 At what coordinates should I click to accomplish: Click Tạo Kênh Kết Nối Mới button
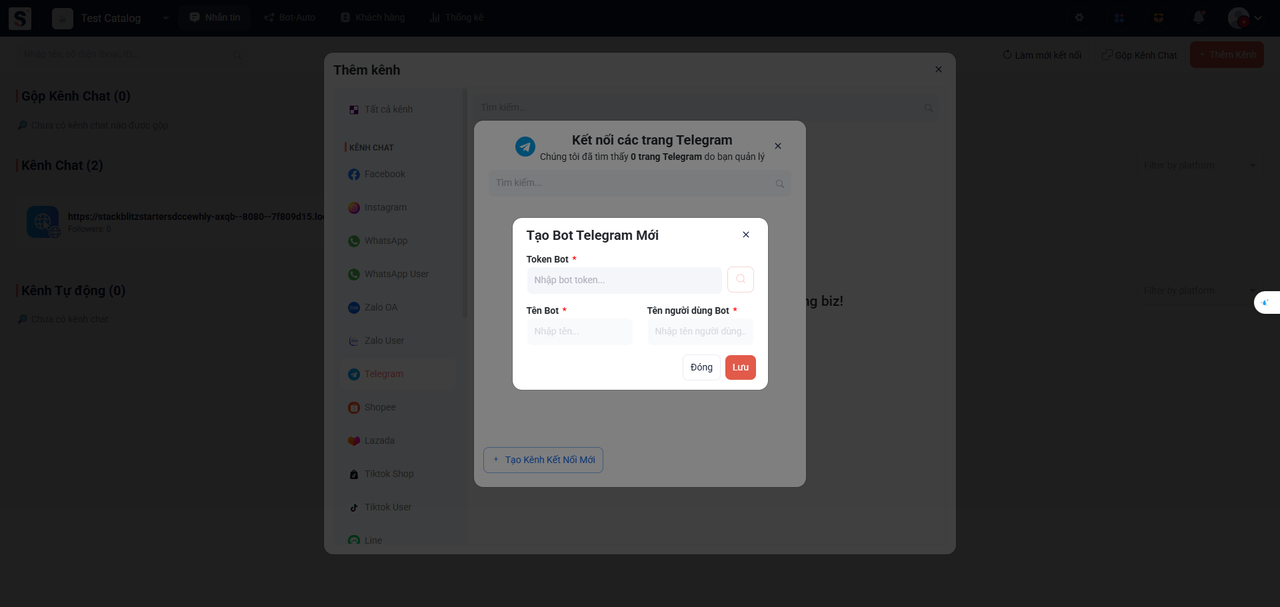coord(543,460)
